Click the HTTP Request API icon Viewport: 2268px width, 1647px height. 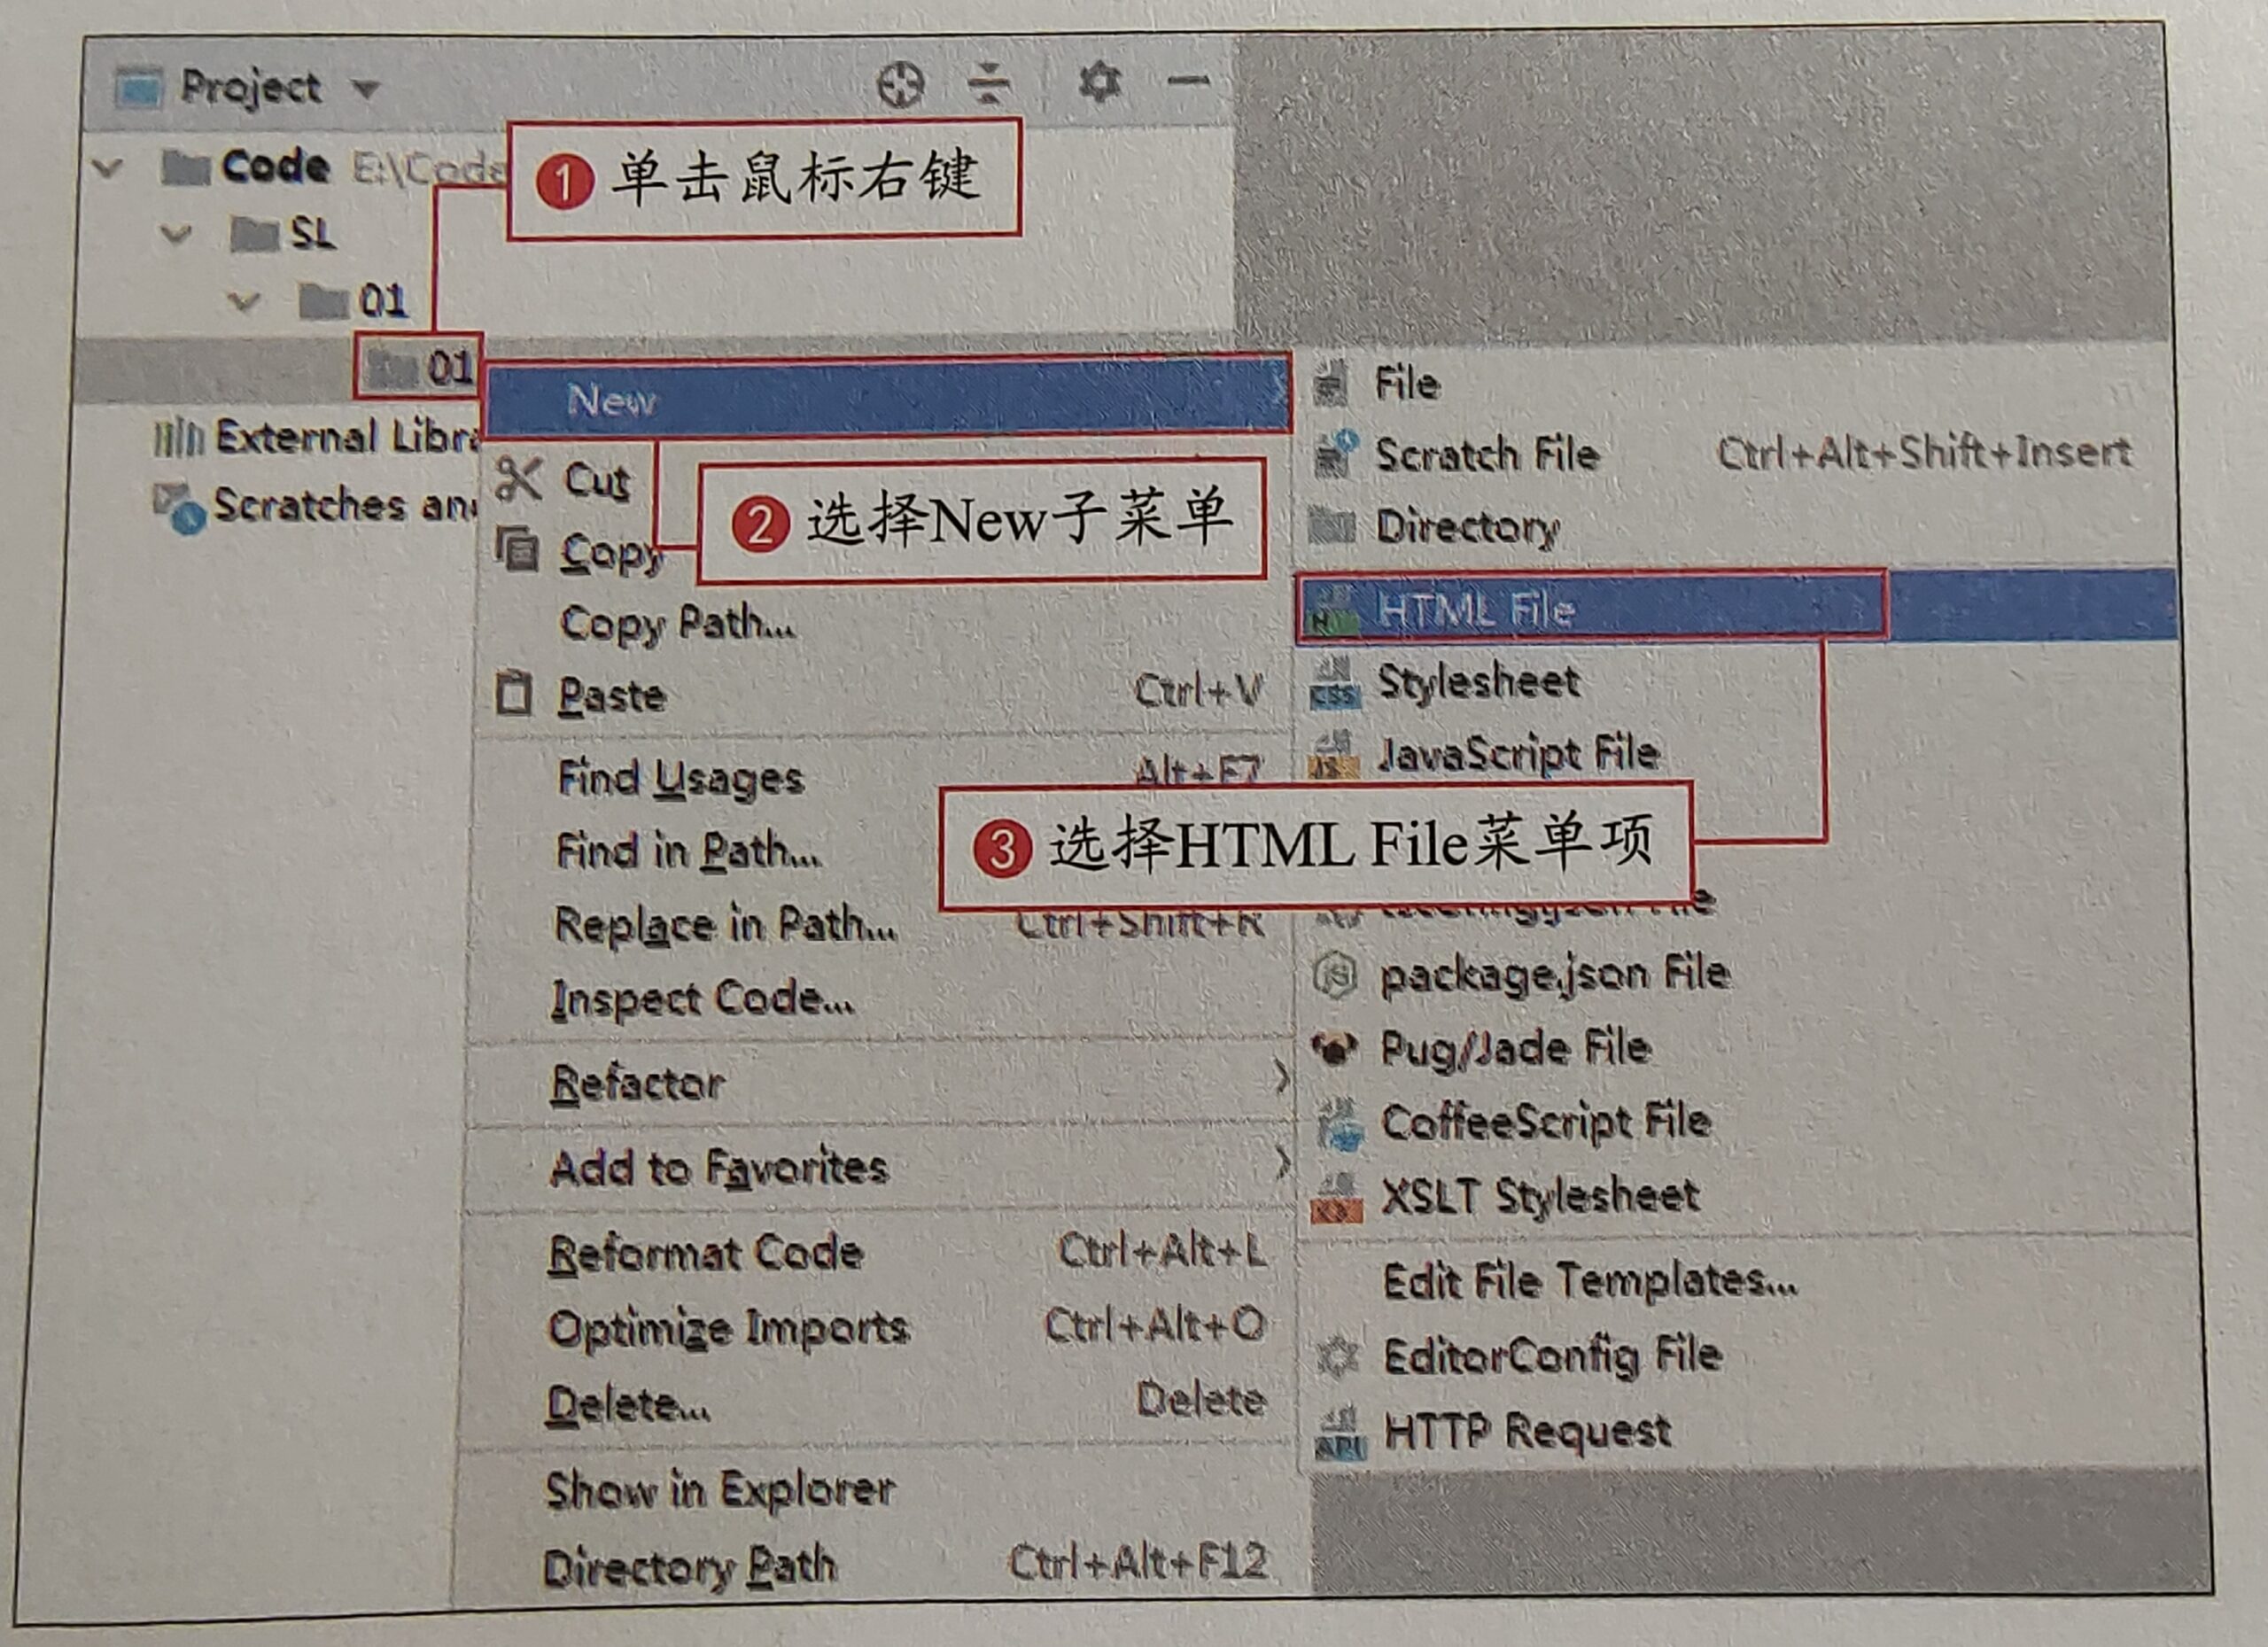[1341, 1433]
